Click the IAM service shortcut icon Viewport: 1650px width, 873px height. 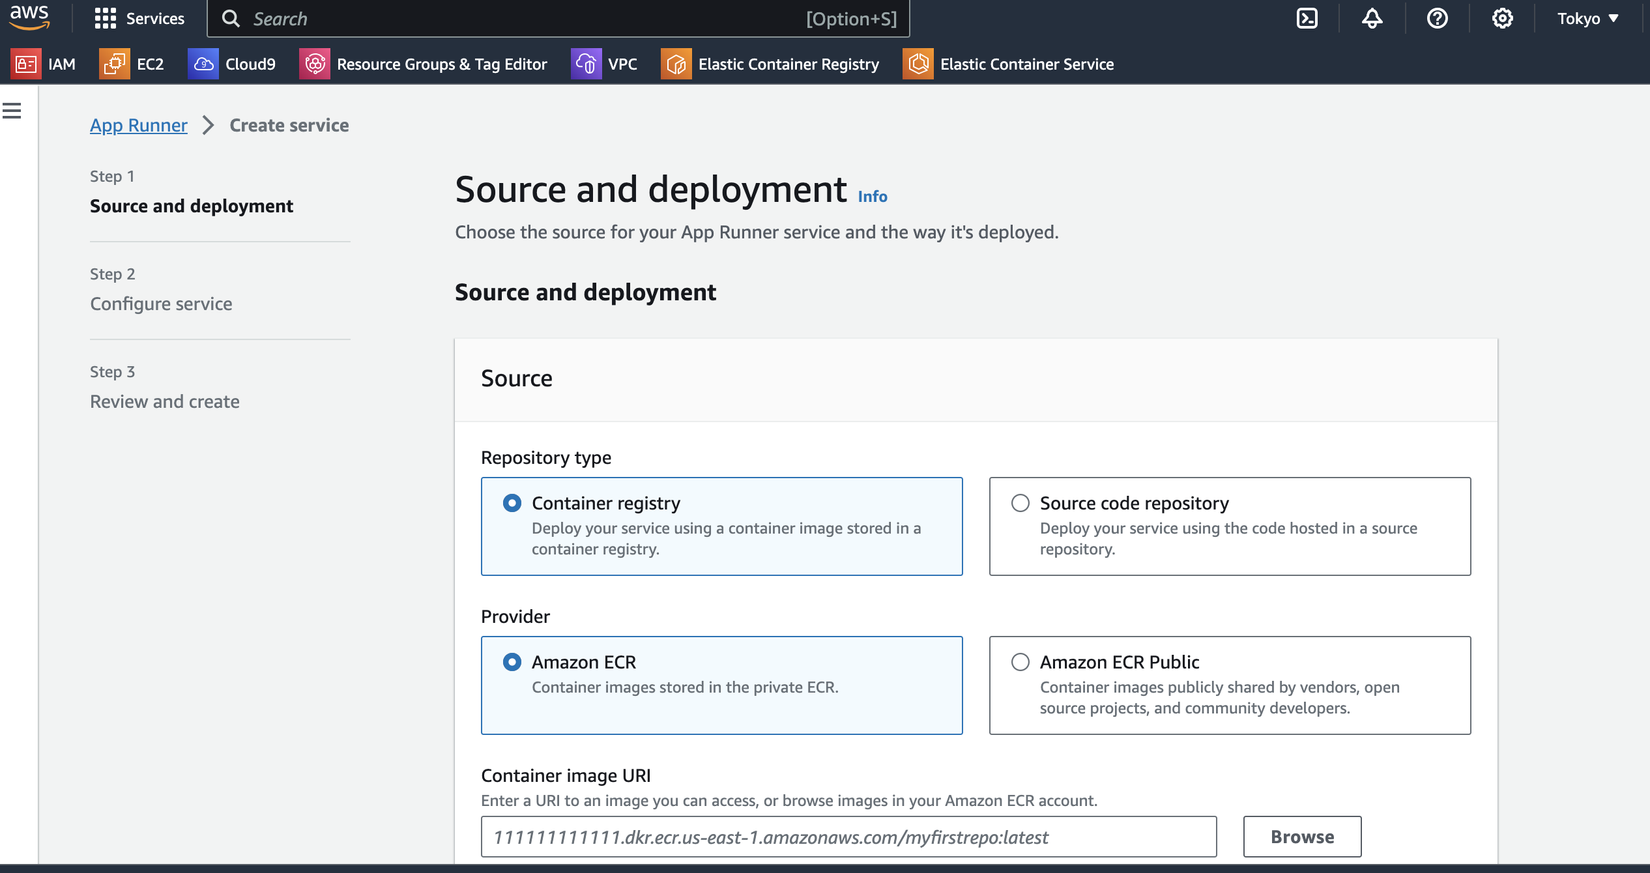click(x=26, y=64)
